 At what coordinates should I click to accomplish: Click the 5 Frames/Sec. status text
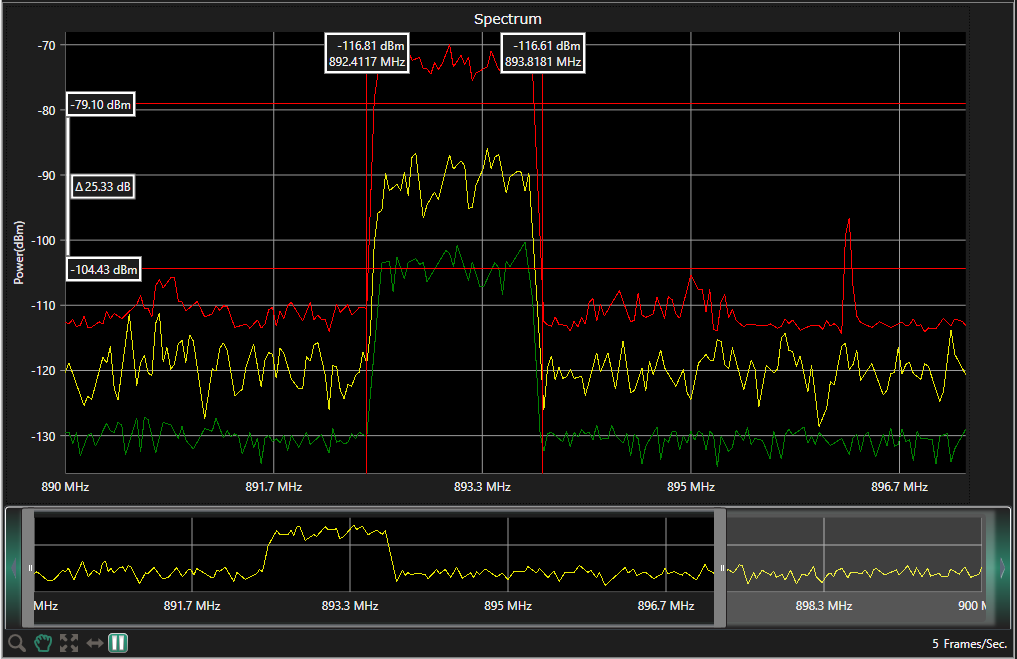click(969, 643)
